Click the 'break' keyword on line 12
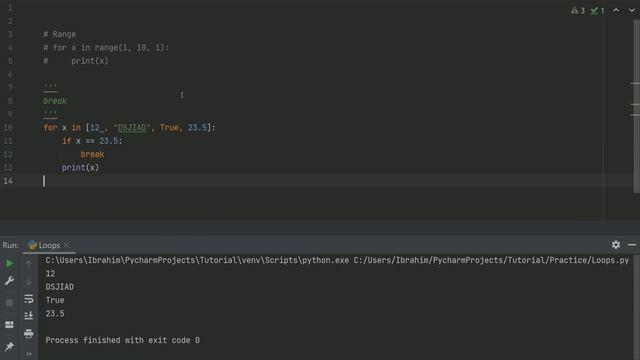640x360 pixels. tap(92, 154)
